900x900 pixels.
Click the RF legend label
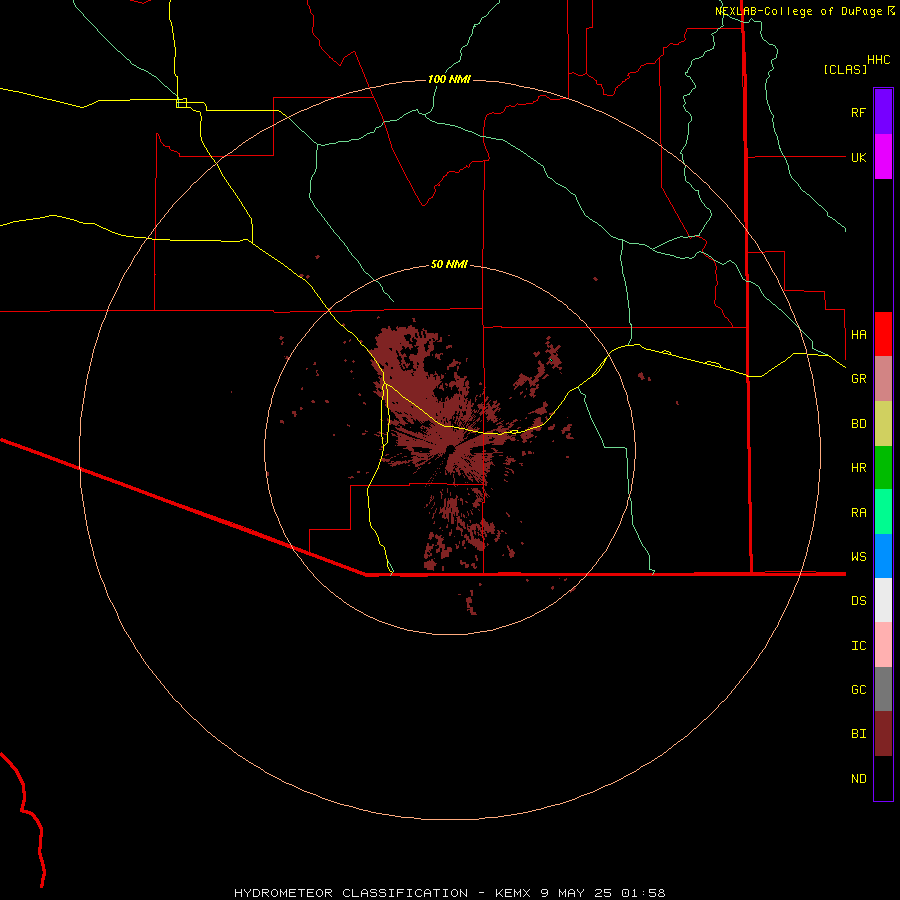858,112
